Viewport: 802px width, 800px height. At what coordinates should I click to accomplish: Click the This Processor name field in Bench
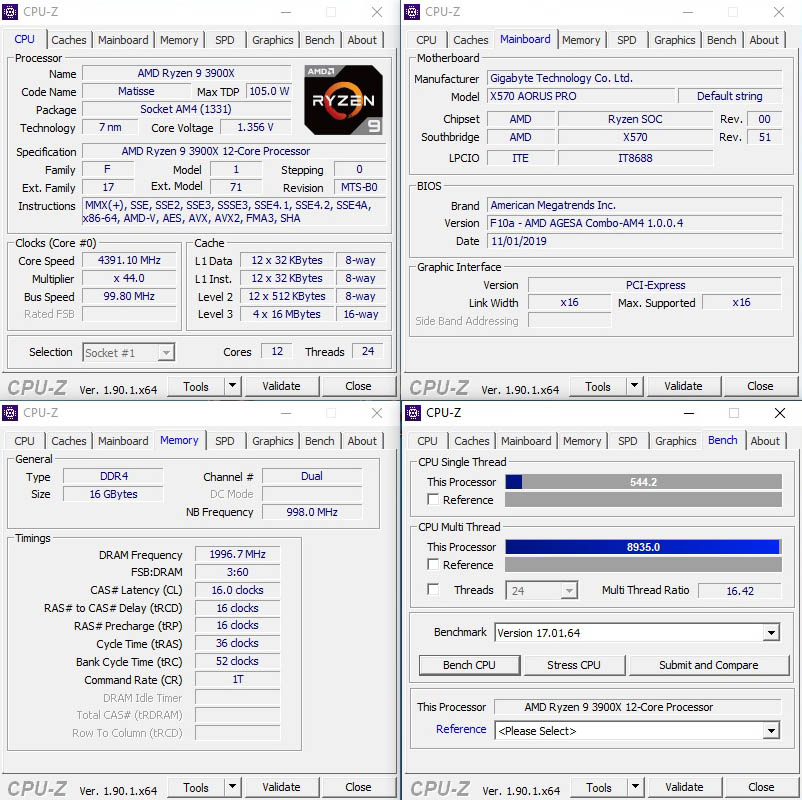(x=638, y=707)
